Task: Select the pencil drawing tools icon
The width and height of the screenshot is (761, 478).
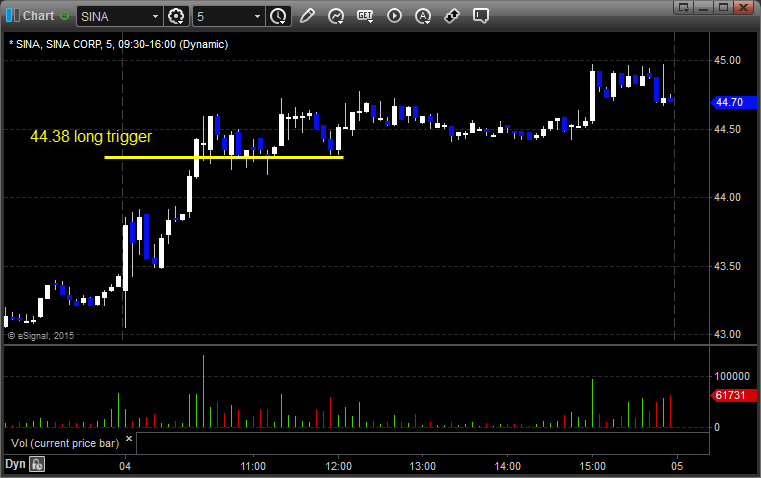Action: tap(307, 16)
